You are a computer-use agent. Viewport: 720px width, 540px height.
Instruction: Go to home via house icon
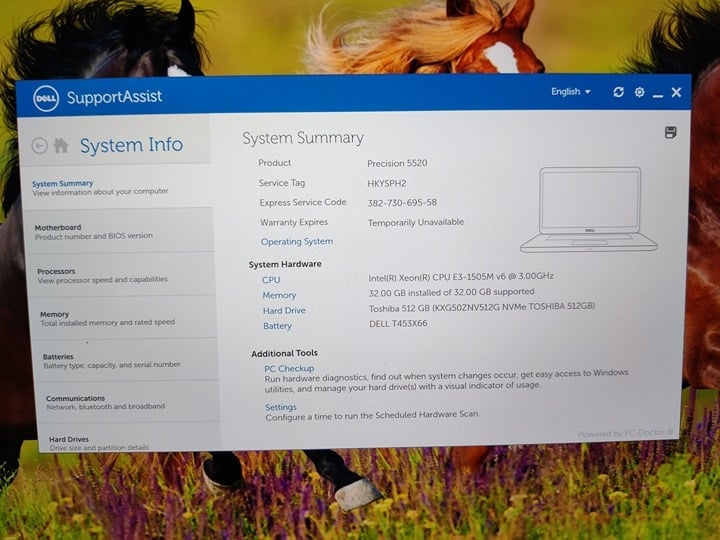coord(61,145)
